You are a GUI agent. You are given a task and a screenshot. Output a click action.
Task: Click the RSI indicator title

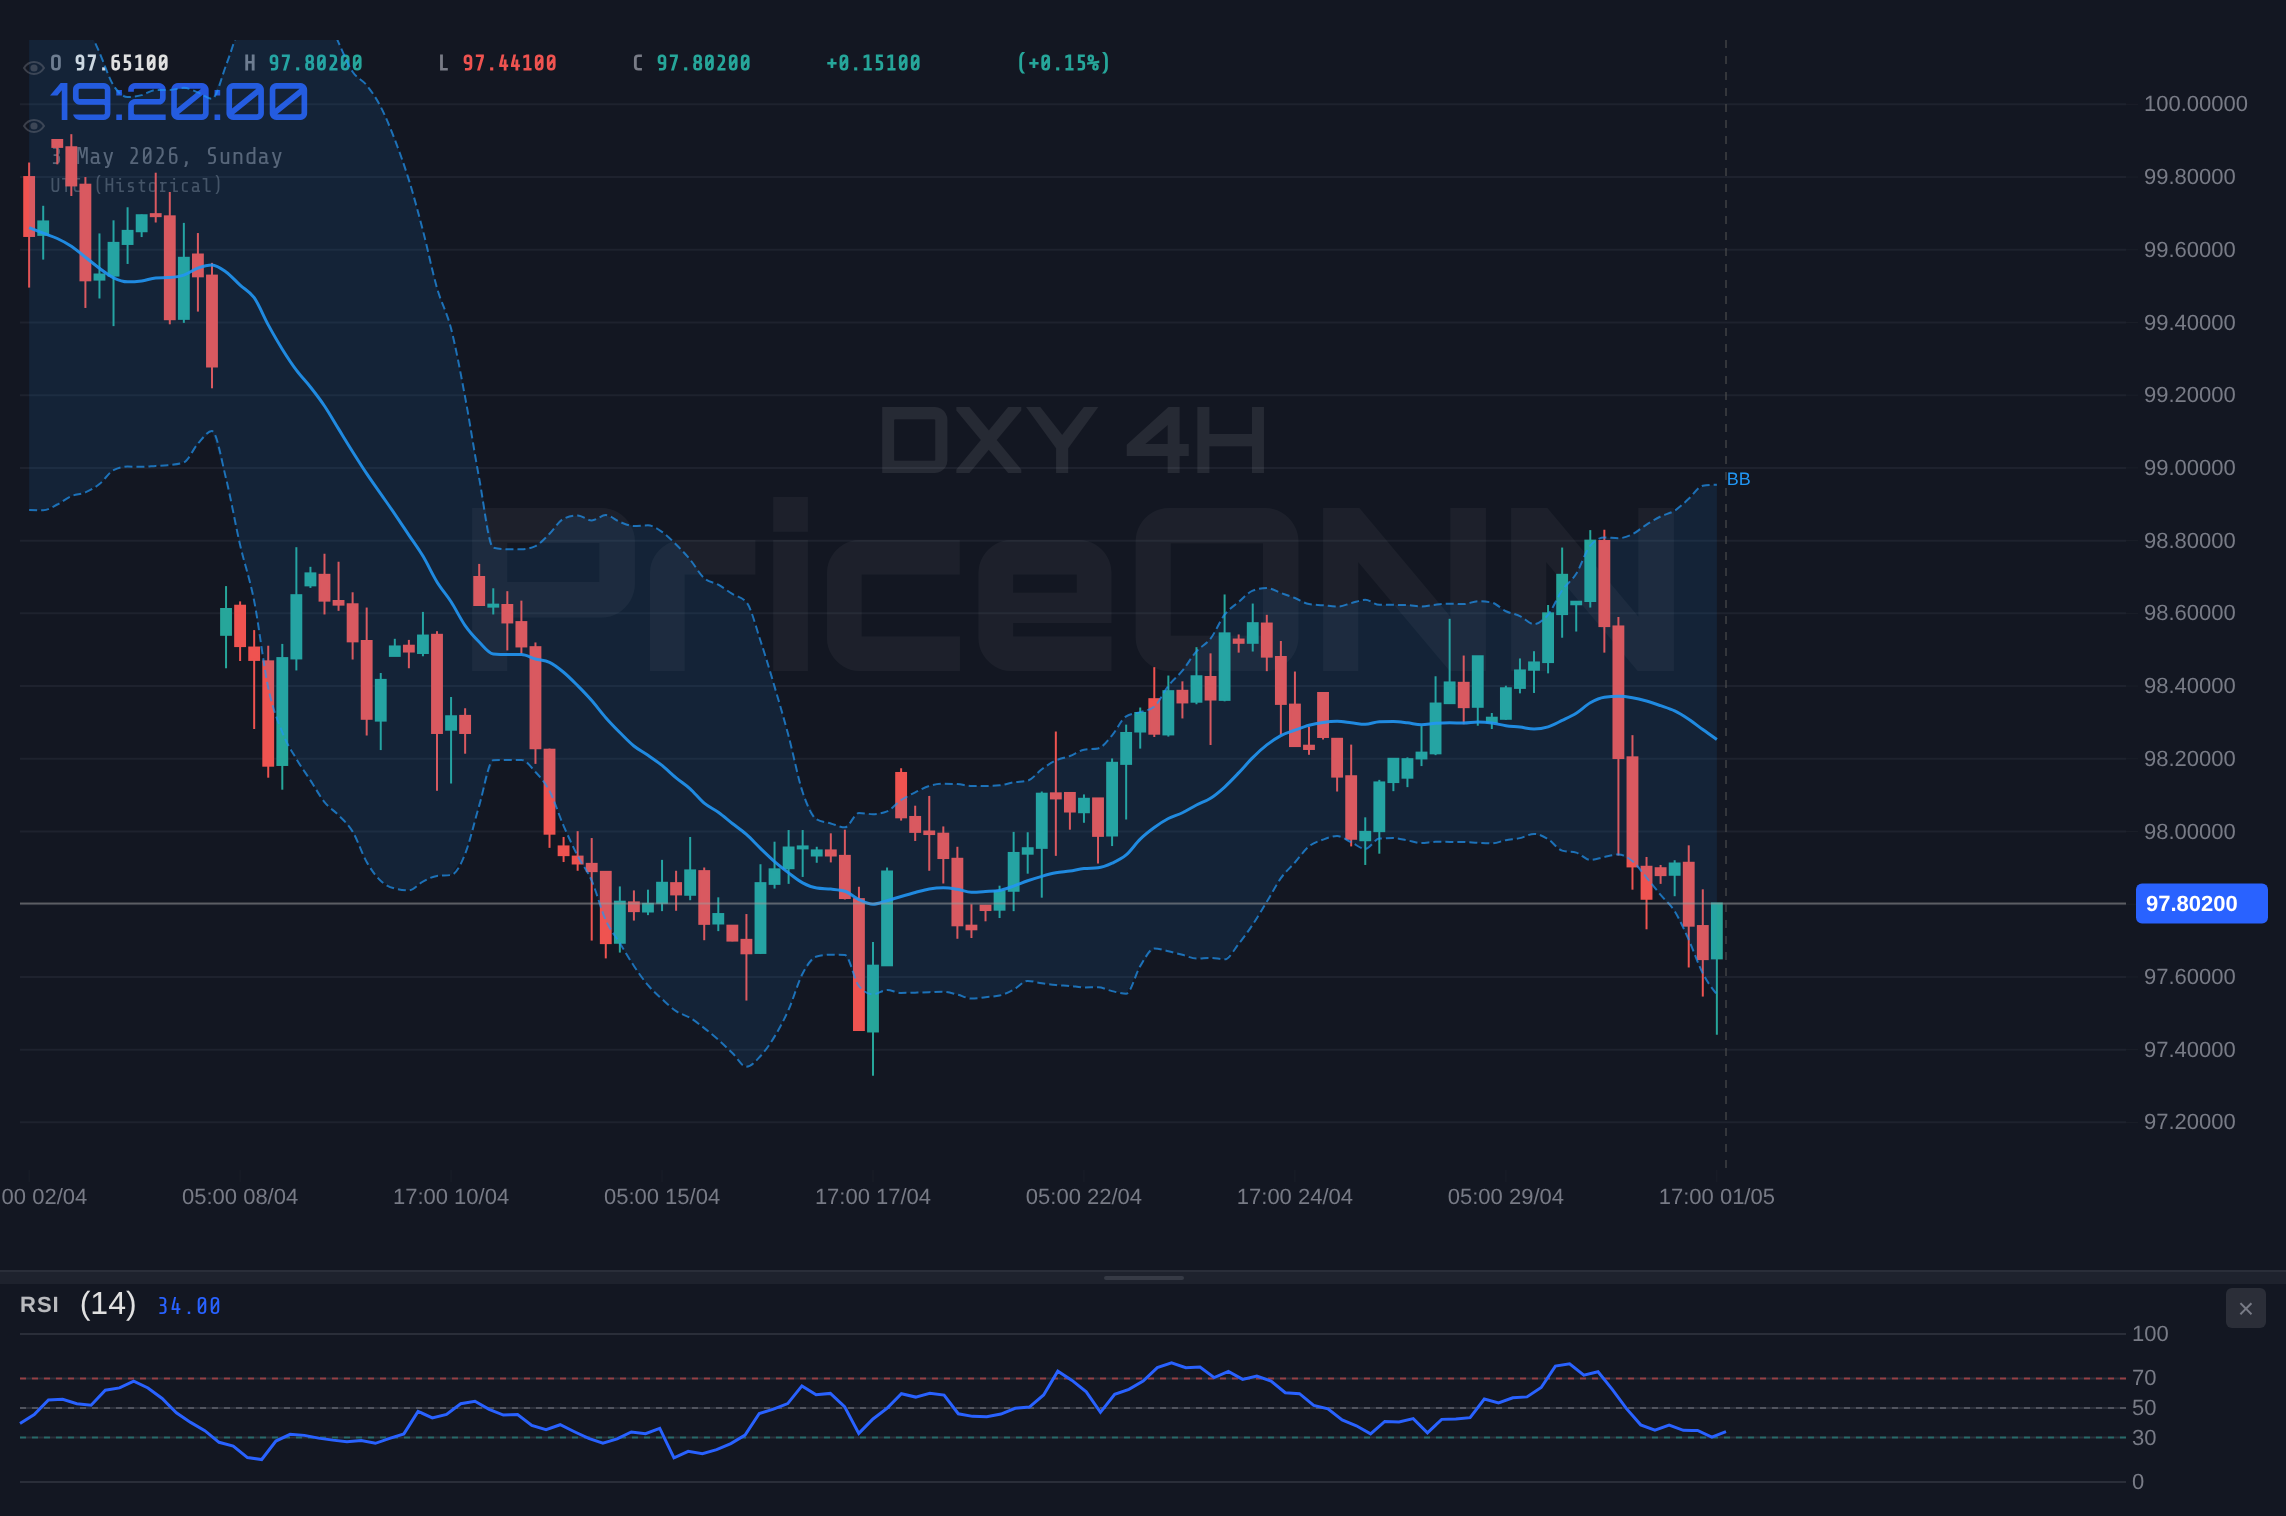(x=39, y=1305)
